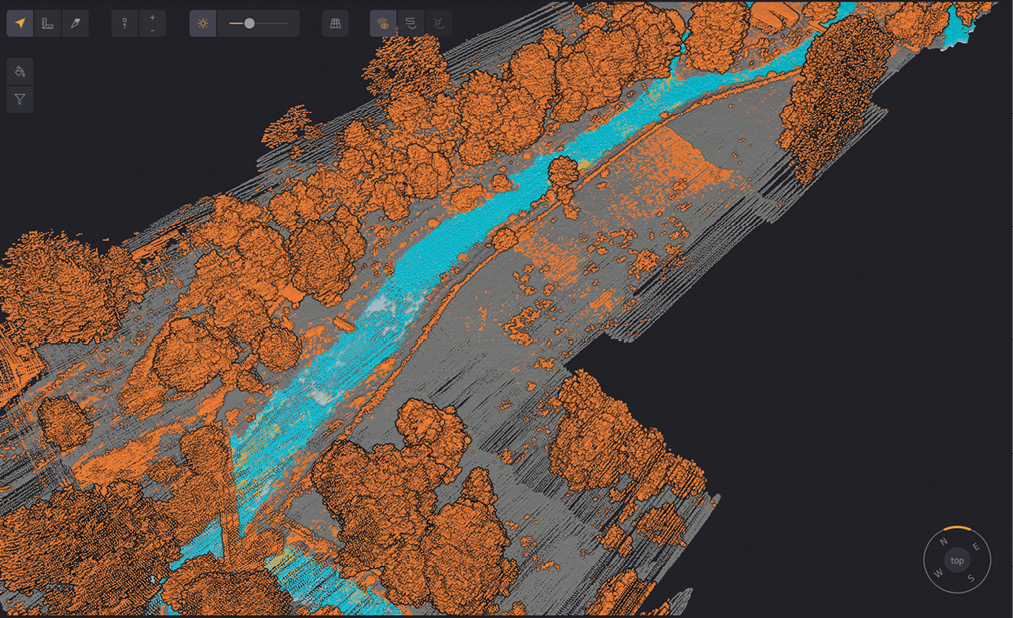The height and width of the screenshot is (618, 1013).
Task: Click N on the compass widget
Action: 943,542
